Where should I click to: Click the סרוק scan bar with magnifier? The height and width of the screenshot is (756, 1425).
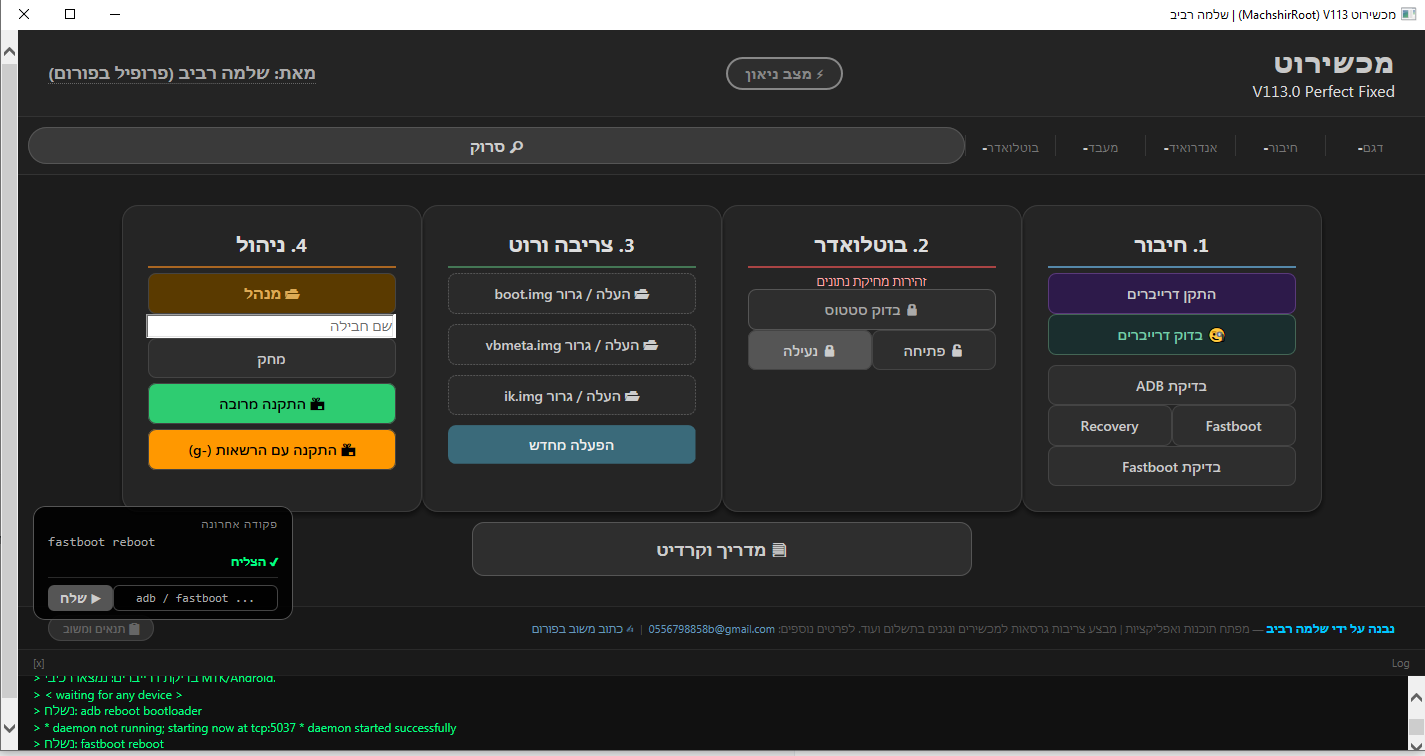(x=496, y=146)
